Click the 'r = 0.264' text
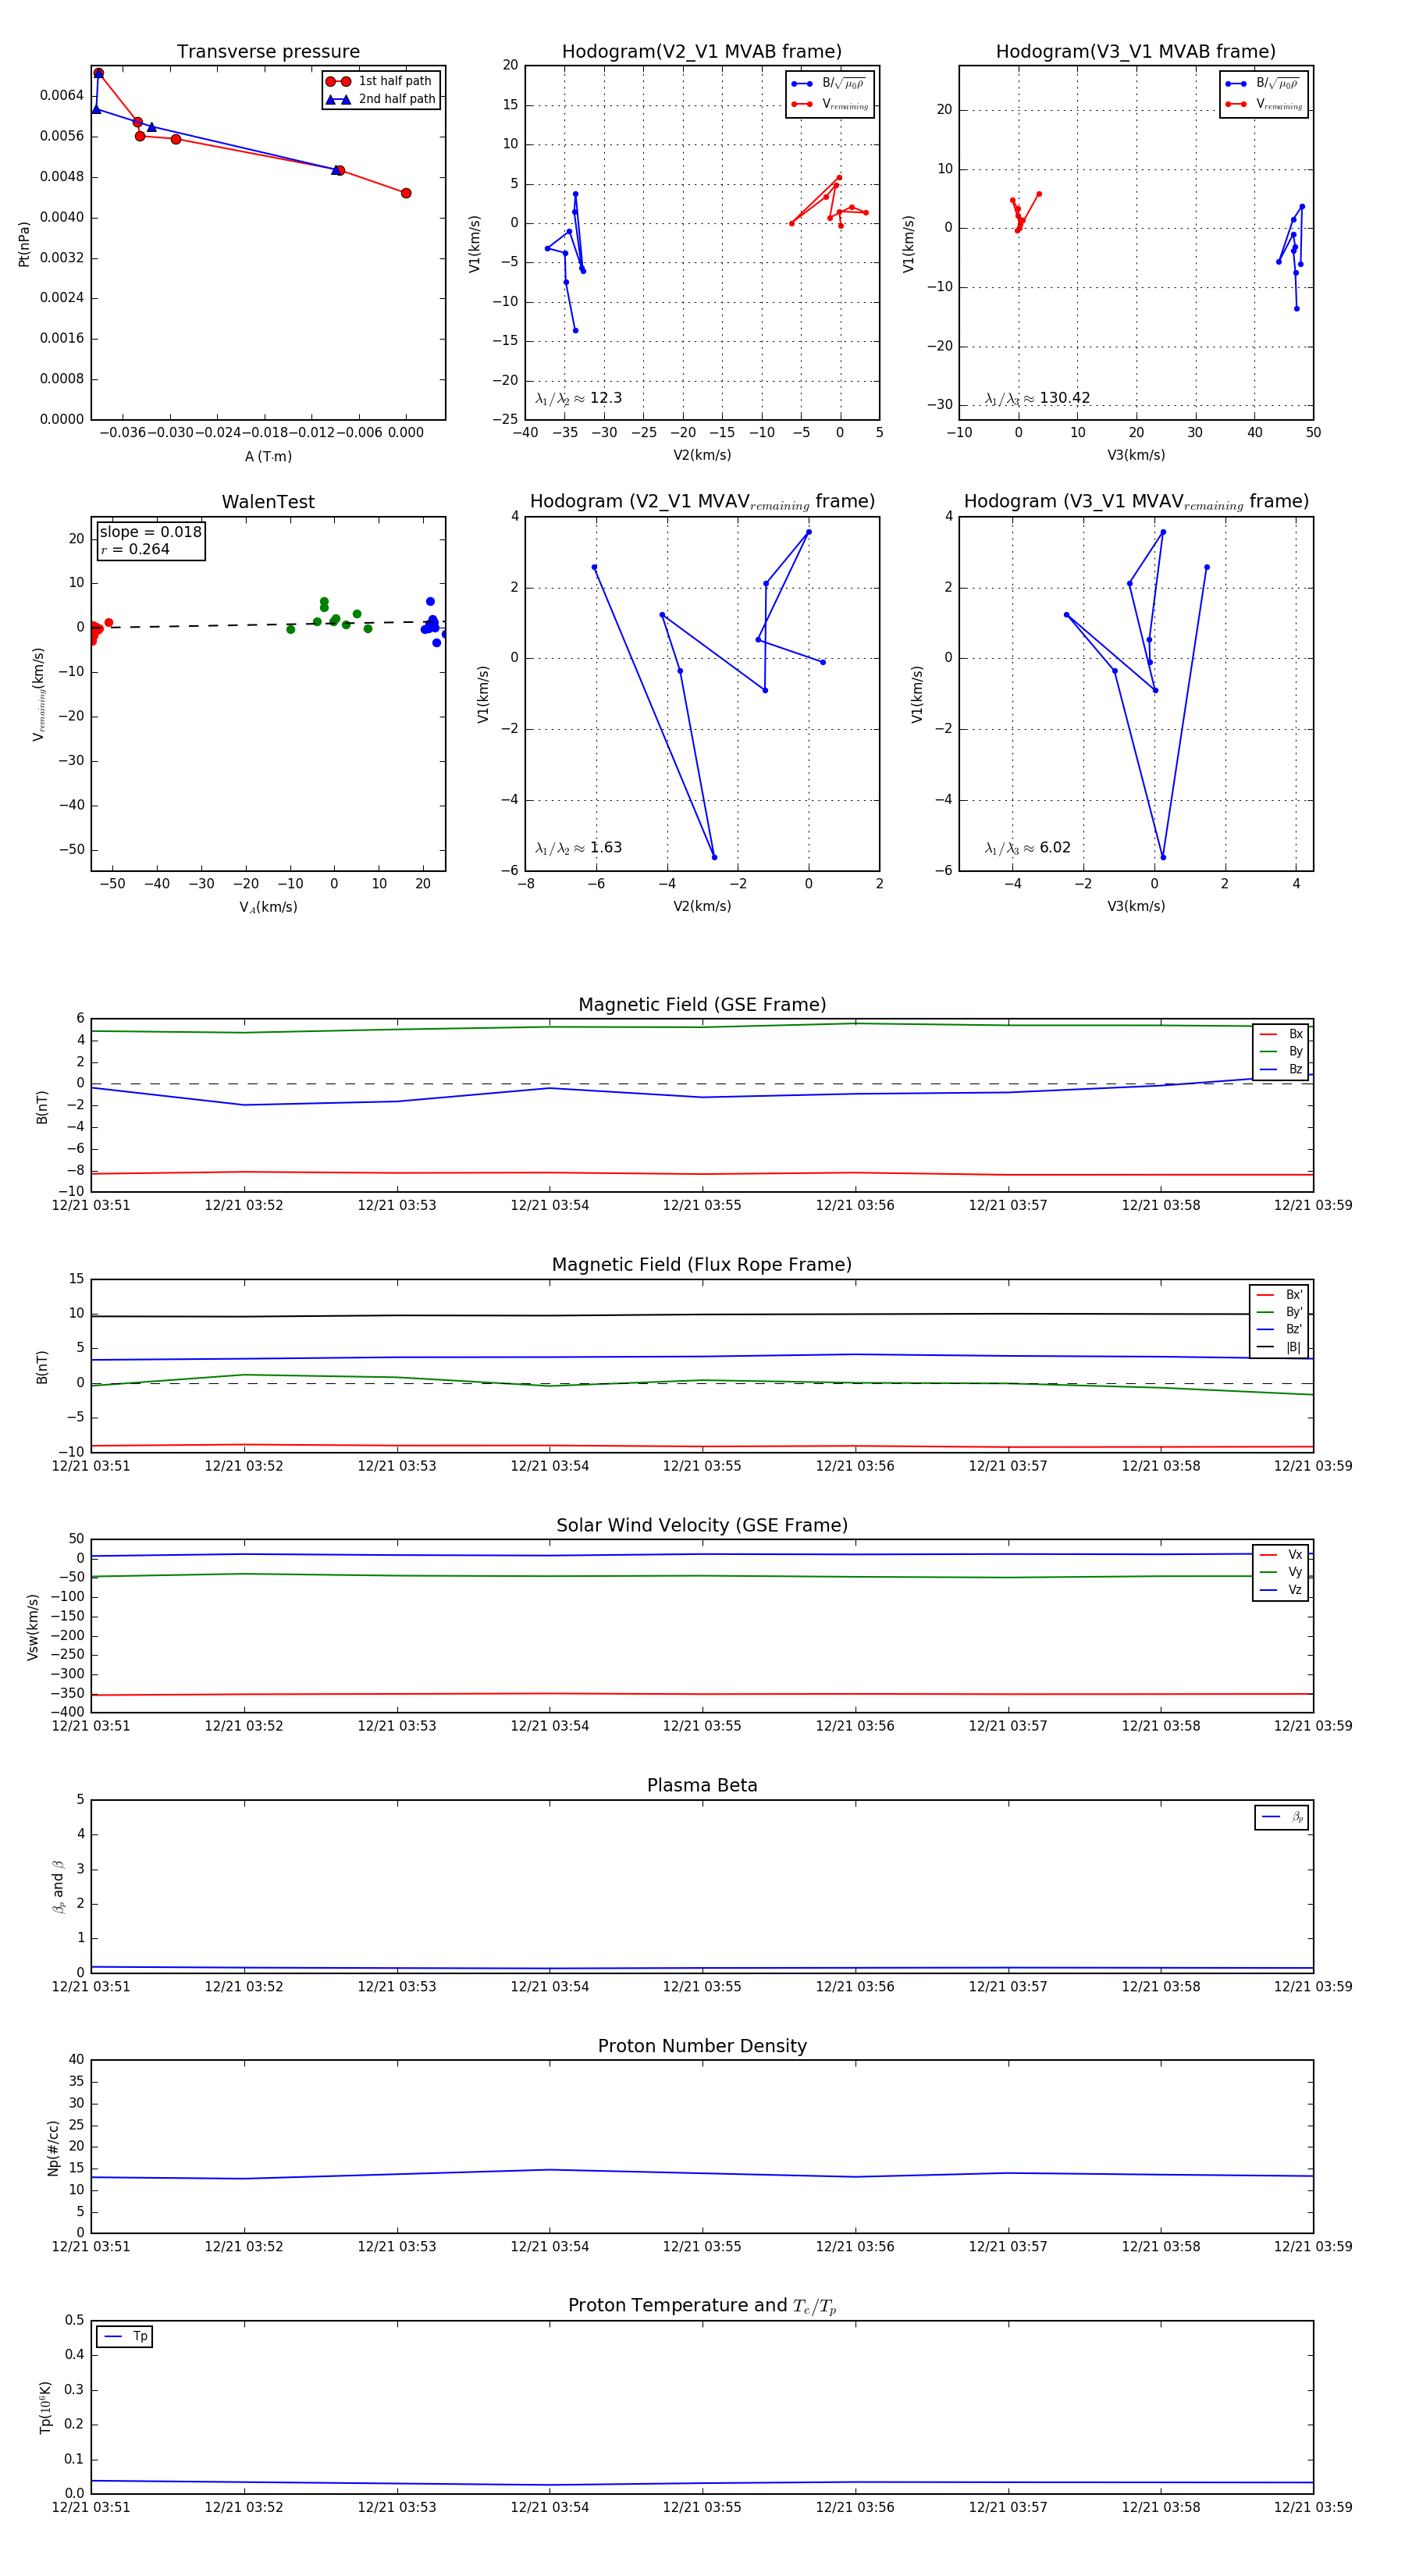1405x2576 pixels. click(135, 549)
